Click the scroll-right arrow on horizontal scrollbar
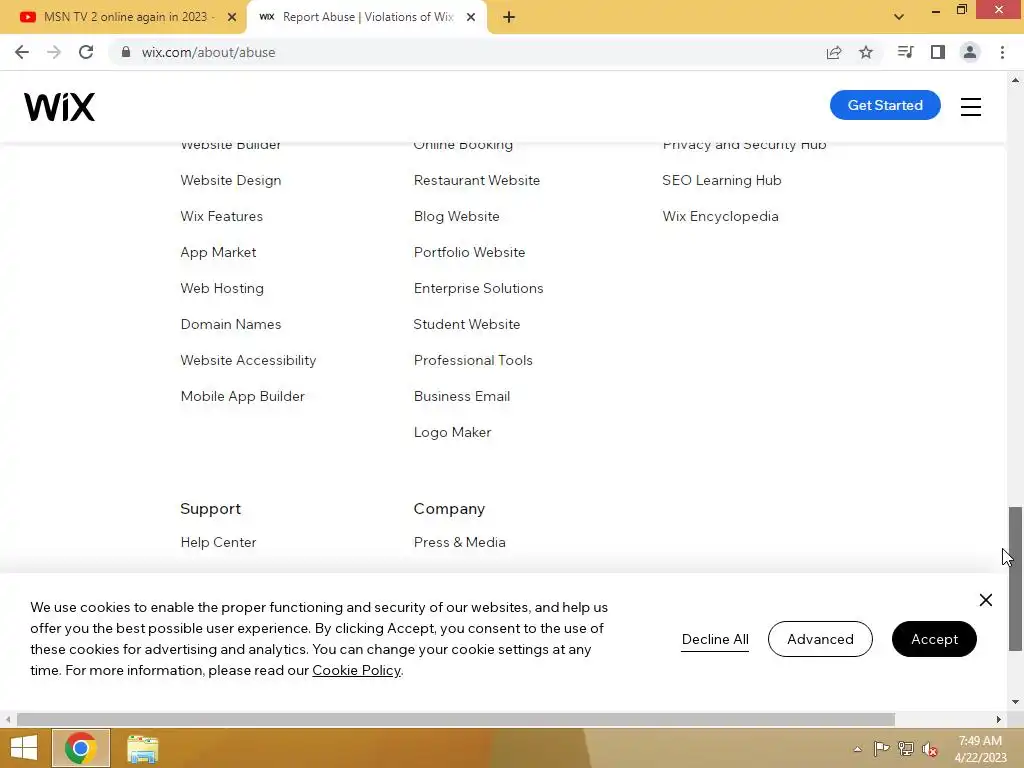 [x=999, y=719]
